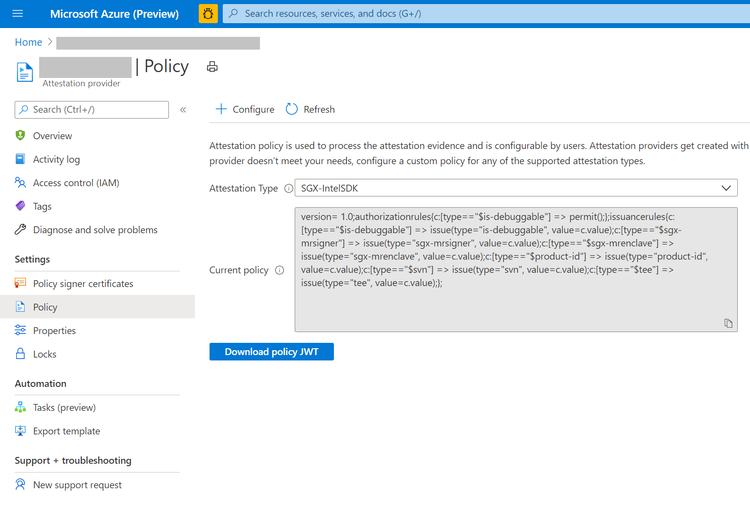750x506 pixels.
Task: Open the Azure portal hamburger menu
Action: point(17,14)
